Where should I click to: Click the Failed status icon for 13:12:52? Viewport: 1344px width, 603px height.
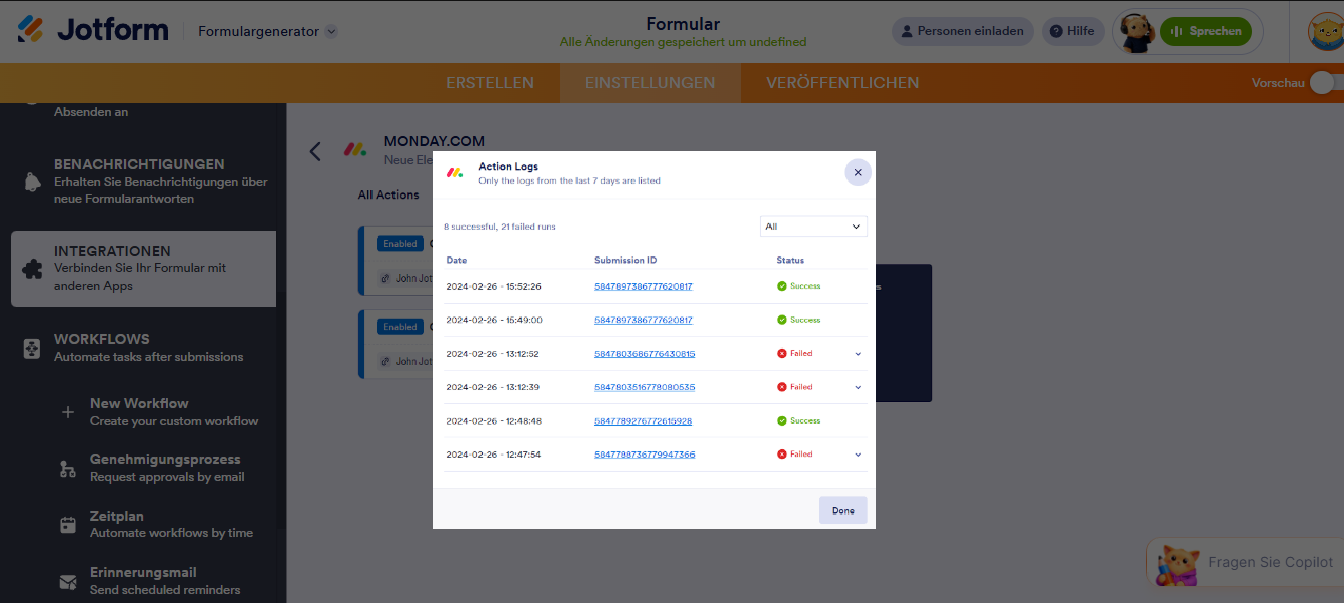pyautogui.click(x=782, y=353)
